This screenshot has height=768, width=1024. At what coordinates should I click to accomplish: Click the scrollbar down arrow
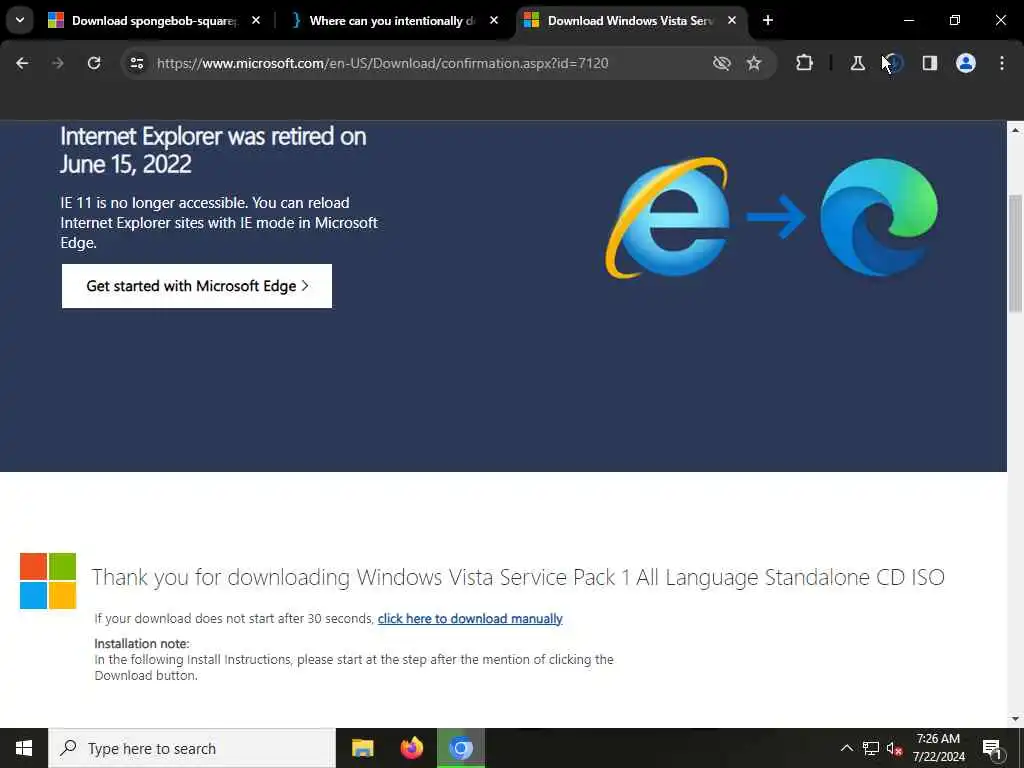(x=1016, y=719)
